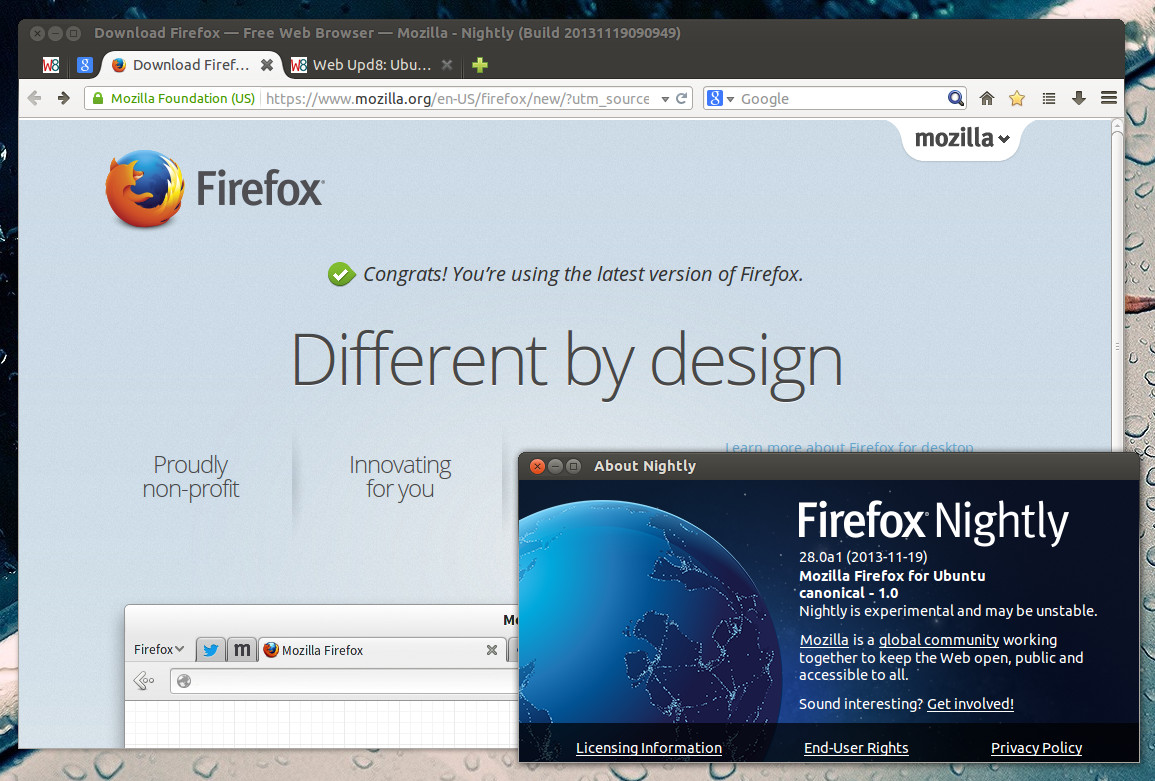Open the pinned Google tab

[x=85, y=65]
